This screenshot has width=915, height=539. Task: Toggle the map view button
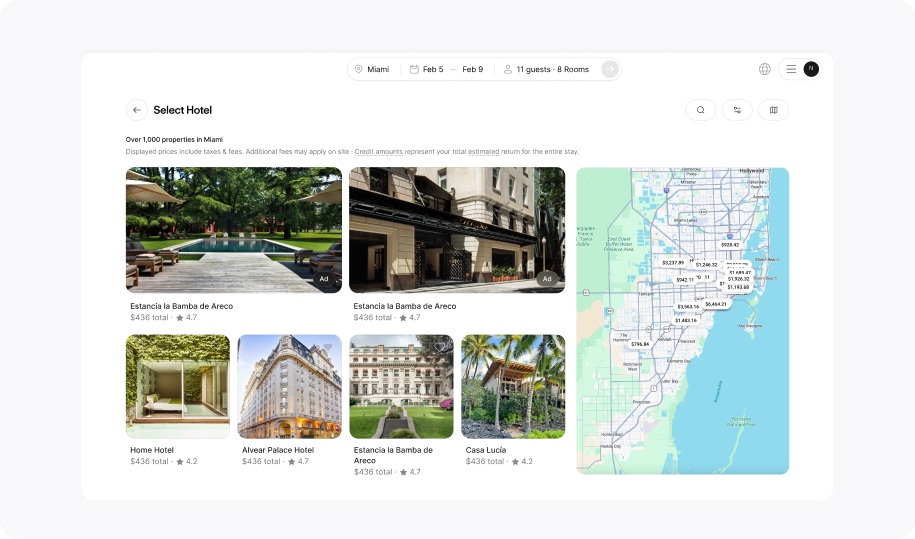click(773, 110)
